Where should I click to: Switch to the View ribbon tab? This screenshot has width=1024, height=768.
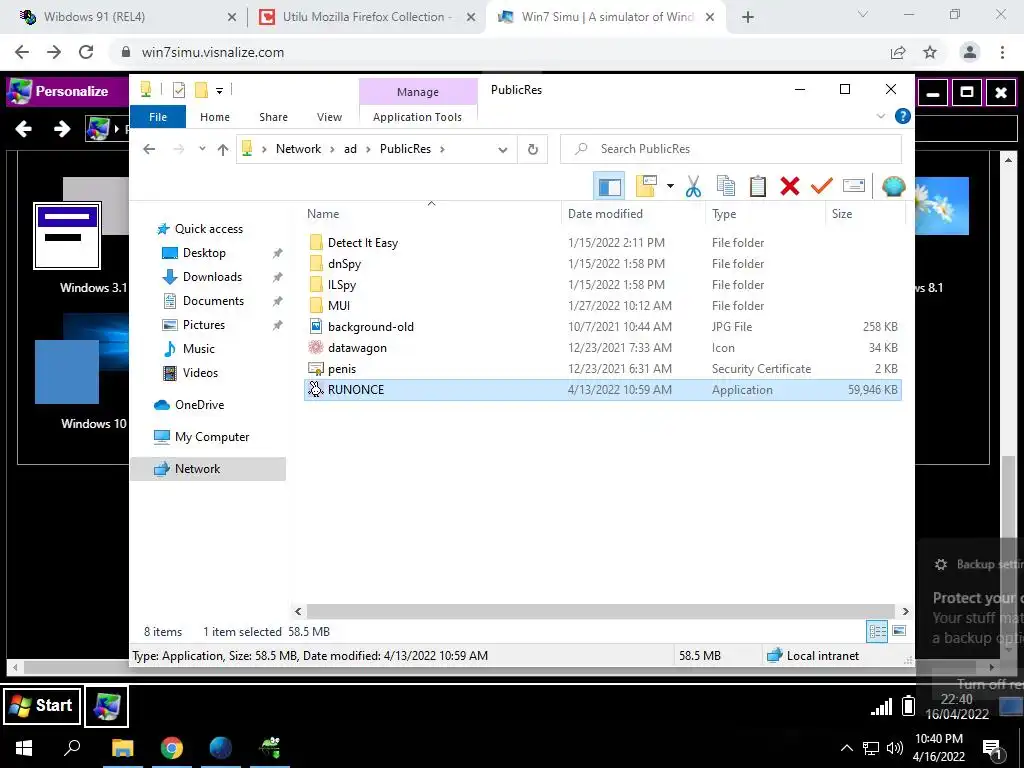coord(329,117)
